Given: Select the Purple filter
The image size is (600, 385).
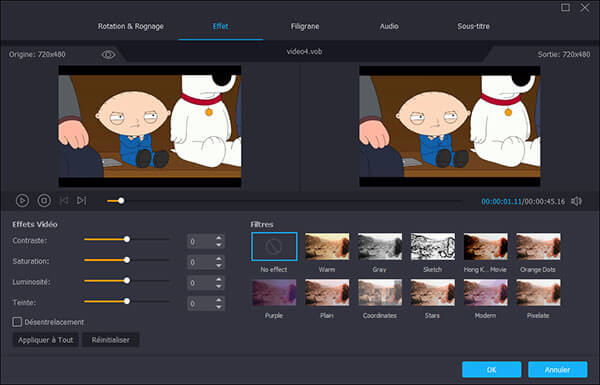Looking at the screenshot, I should click(x=274, y=292).
